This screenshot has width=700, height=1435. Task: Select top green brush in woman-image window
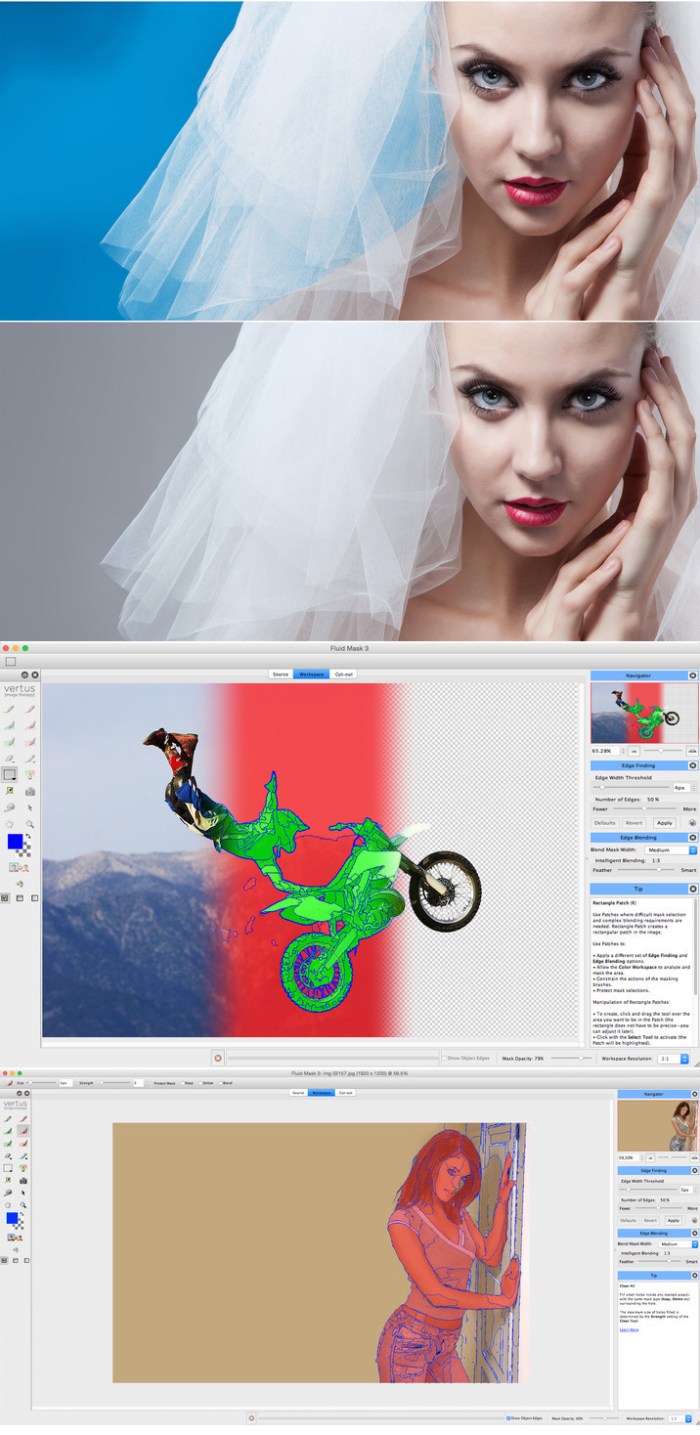click(x=8, y=1119)
